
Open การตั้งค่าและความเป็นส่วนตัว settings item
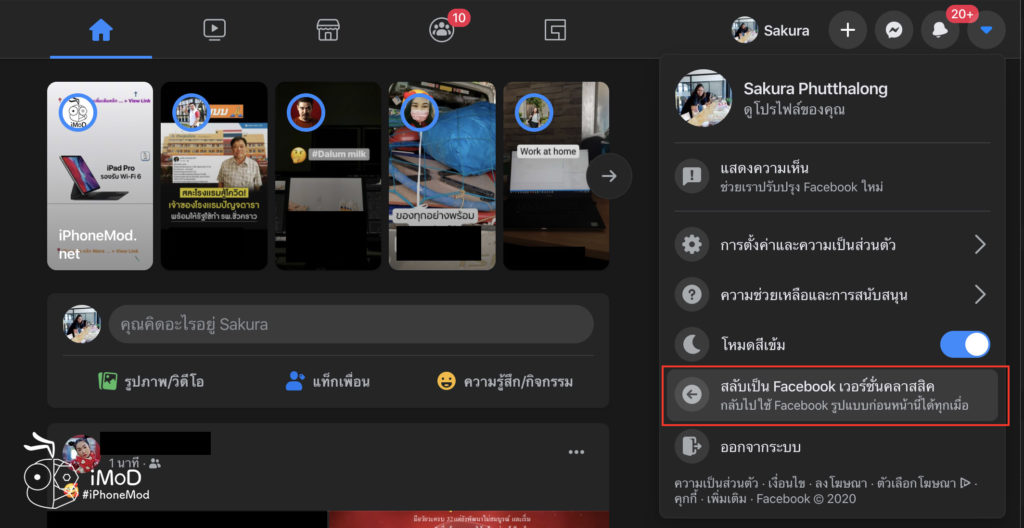(x=832, y=245)
